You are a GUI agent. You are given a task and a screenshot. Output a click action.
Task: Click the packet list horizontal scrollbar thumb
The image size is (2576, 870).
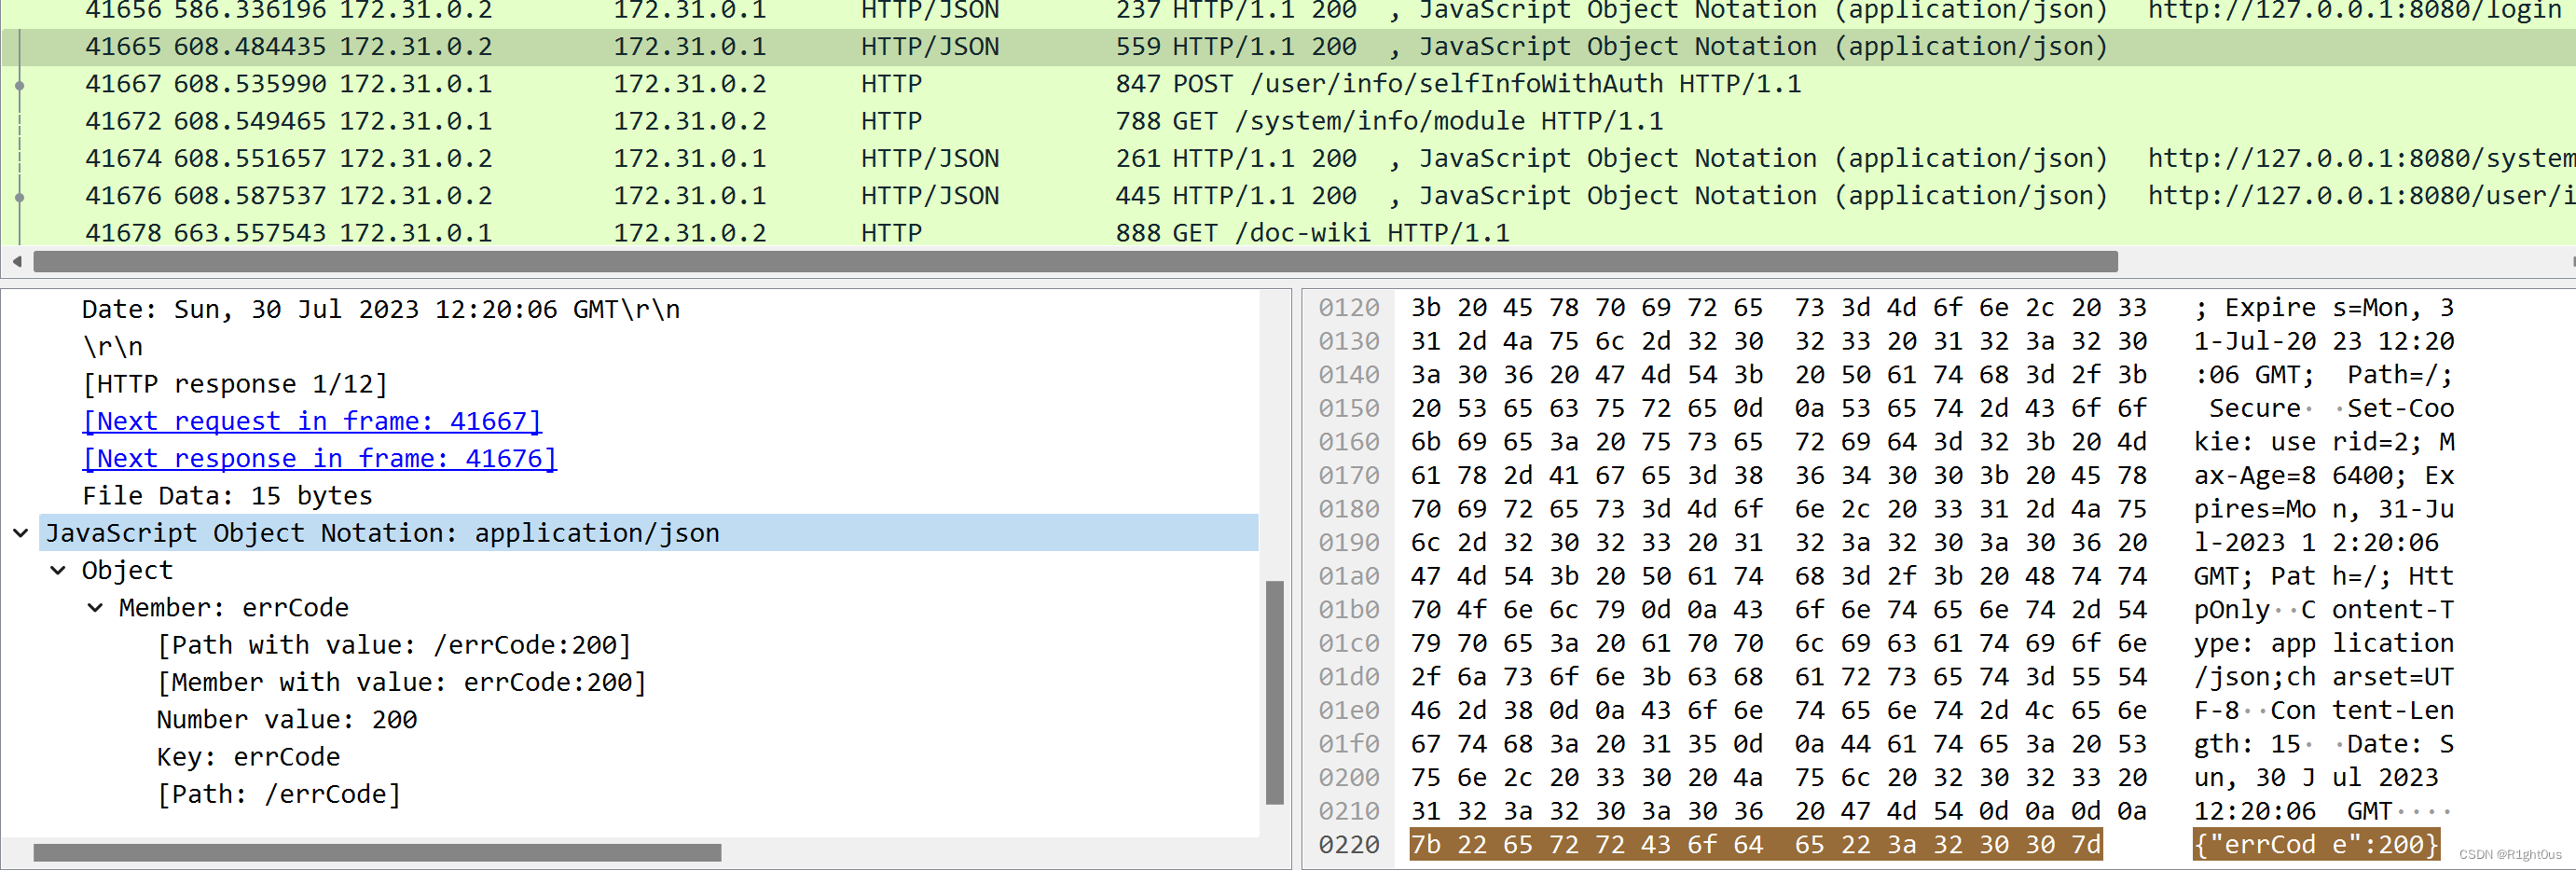[1075, 262]
